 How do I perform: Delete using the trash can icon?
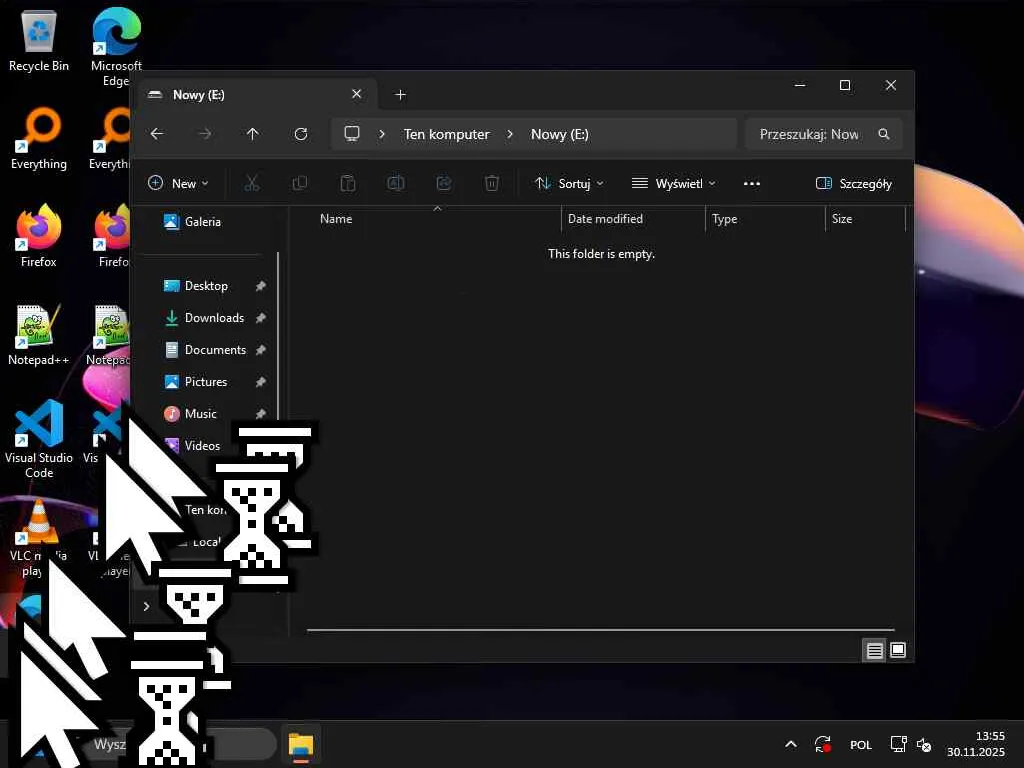(x=492, y=184)
